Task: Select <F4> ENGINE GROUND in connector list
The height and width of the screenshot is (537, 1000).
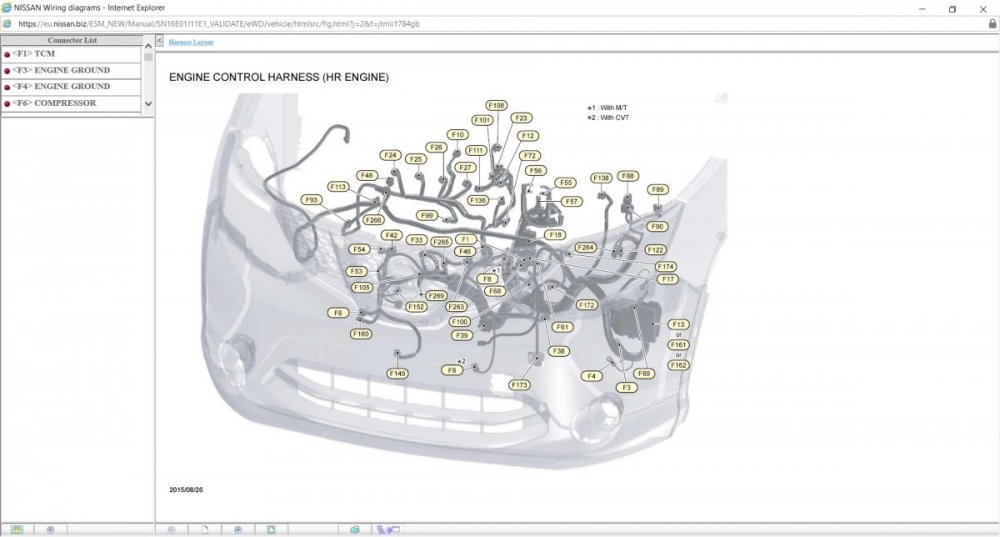Action: coord(71,86)
